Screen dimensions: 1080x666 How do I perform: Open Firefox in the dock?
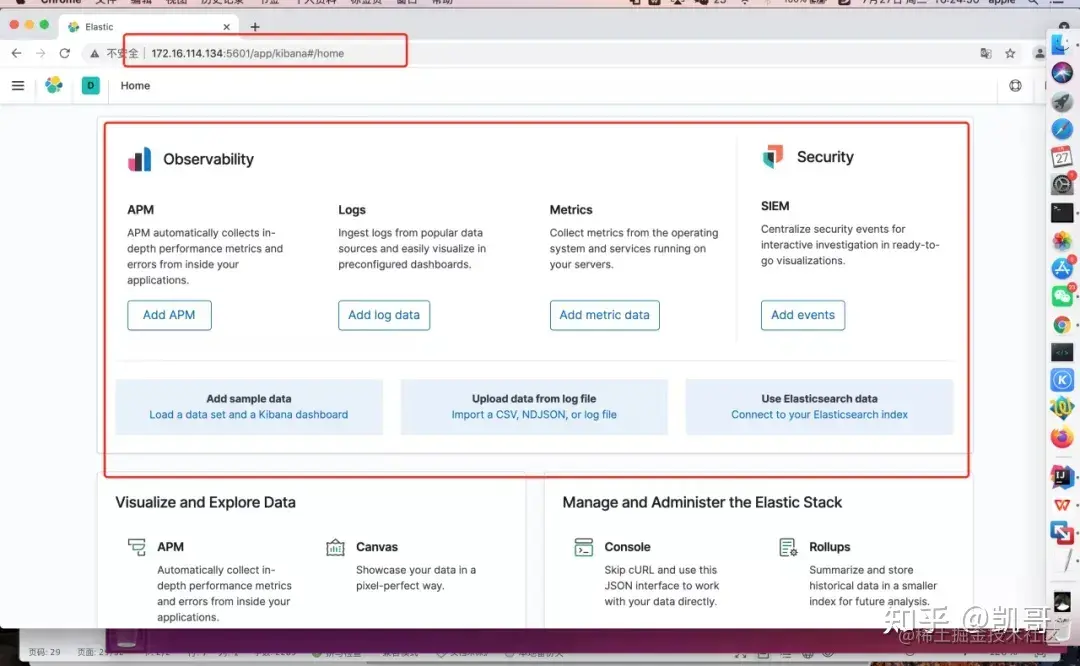1062,437
